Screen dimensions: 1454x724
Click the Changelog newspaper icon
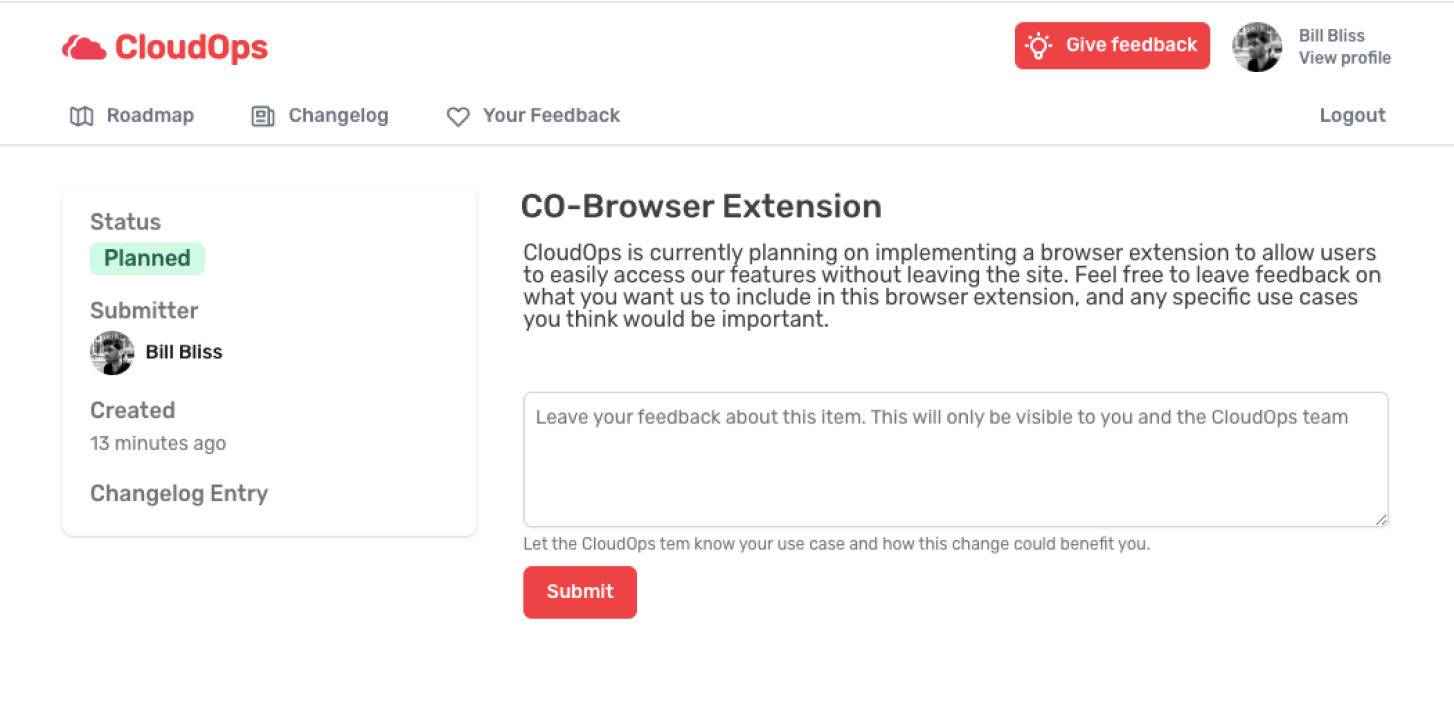(263, 116)
